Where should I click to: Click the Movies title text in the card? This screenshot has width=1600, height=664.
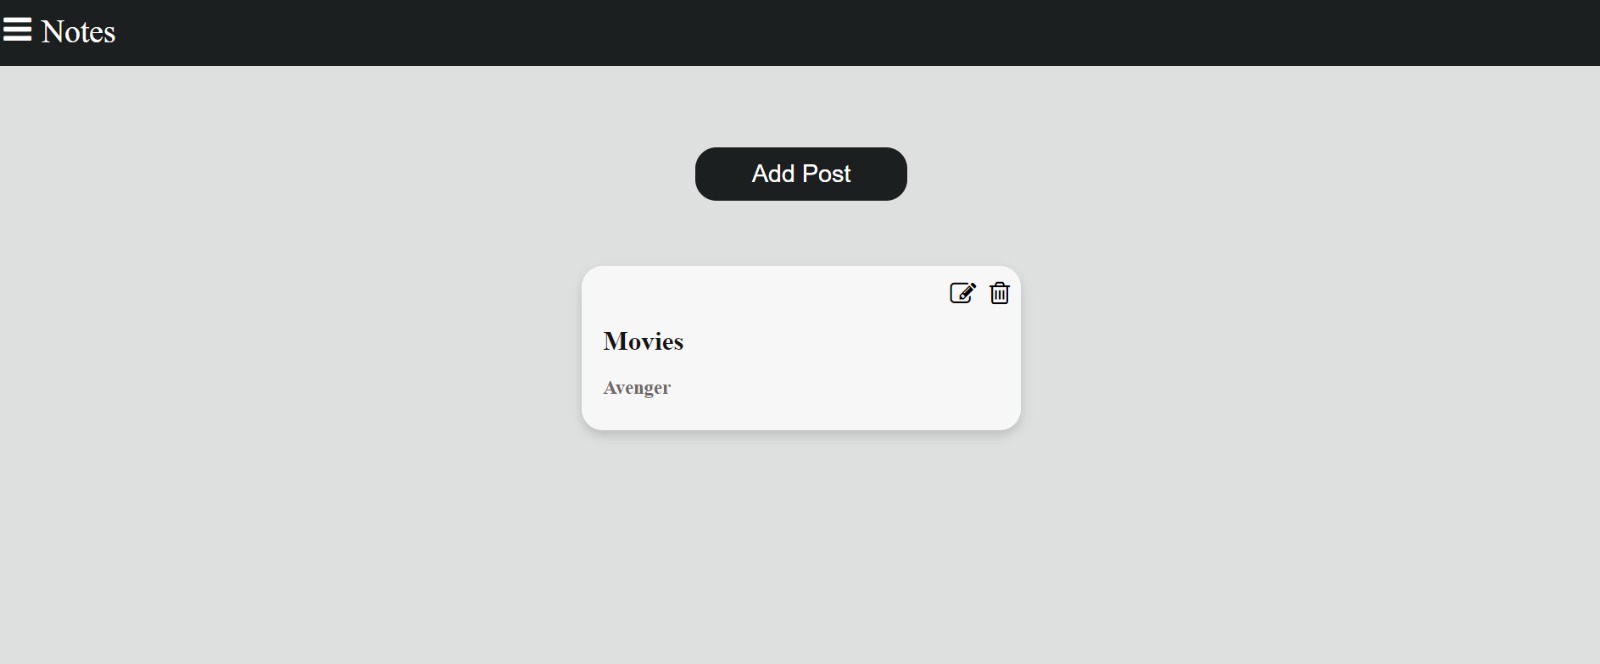[643, 341]
